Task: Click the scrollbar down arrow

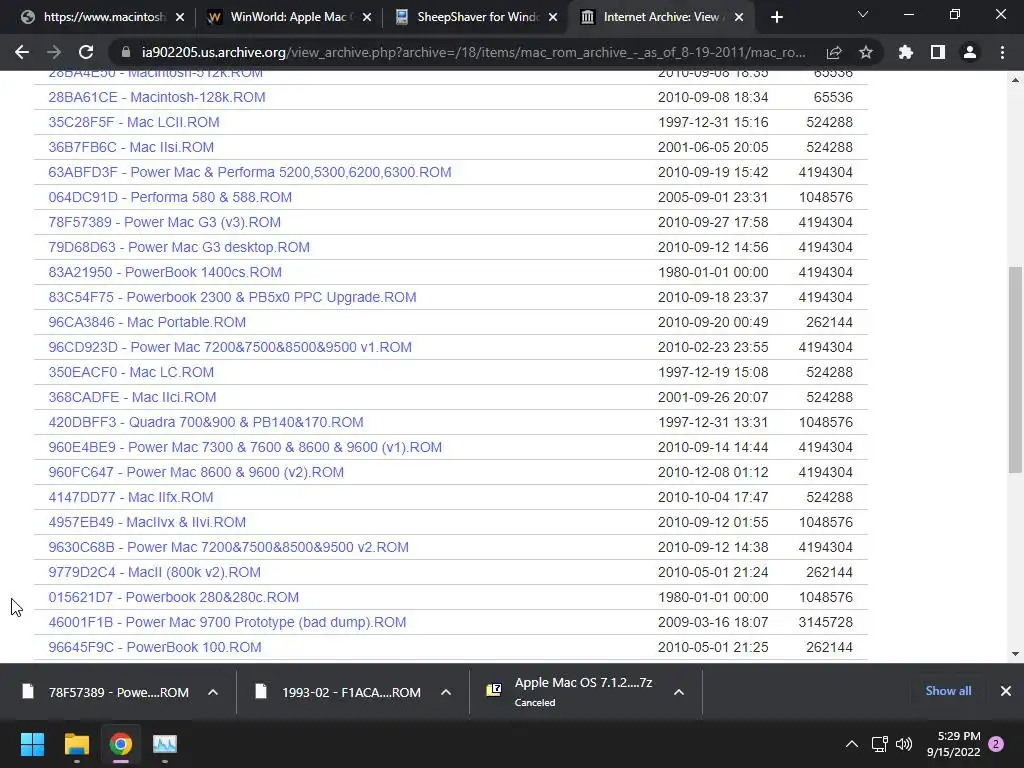Action: click(1015, 654)
